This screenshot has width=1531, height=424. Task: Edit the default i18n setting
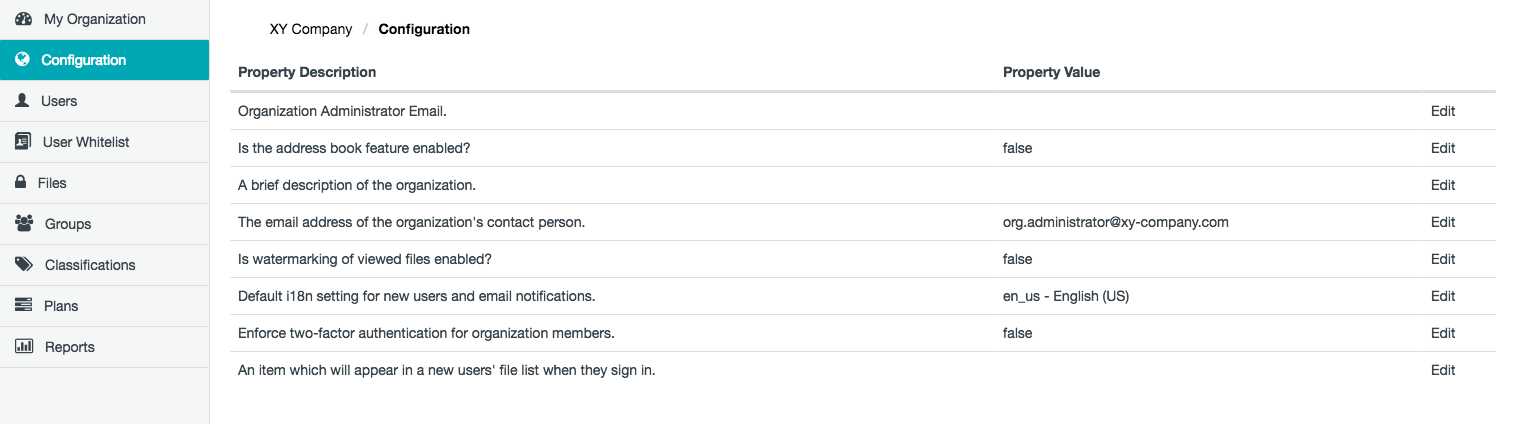coord(1442,296)
